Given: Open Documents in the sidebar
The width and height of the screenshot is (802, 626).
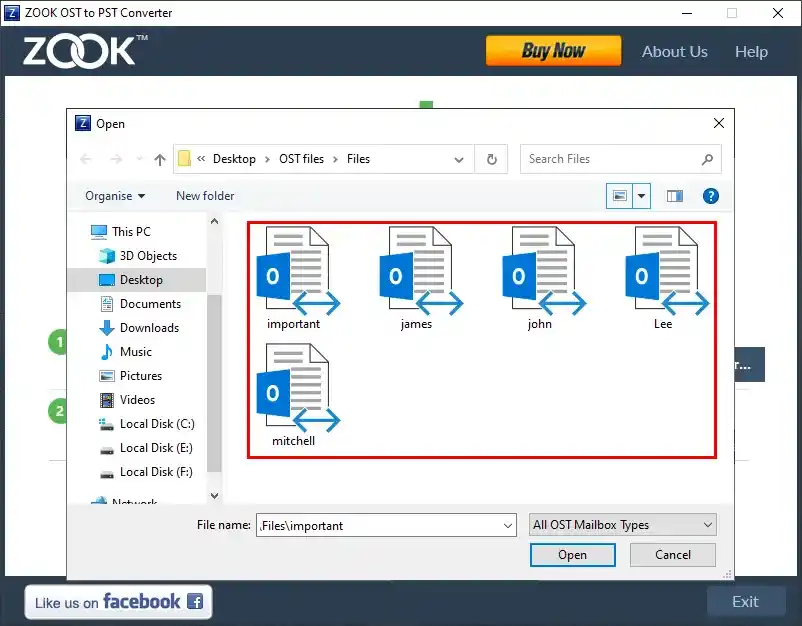Looking at the screenshot, I should click(x=150, y=304).
